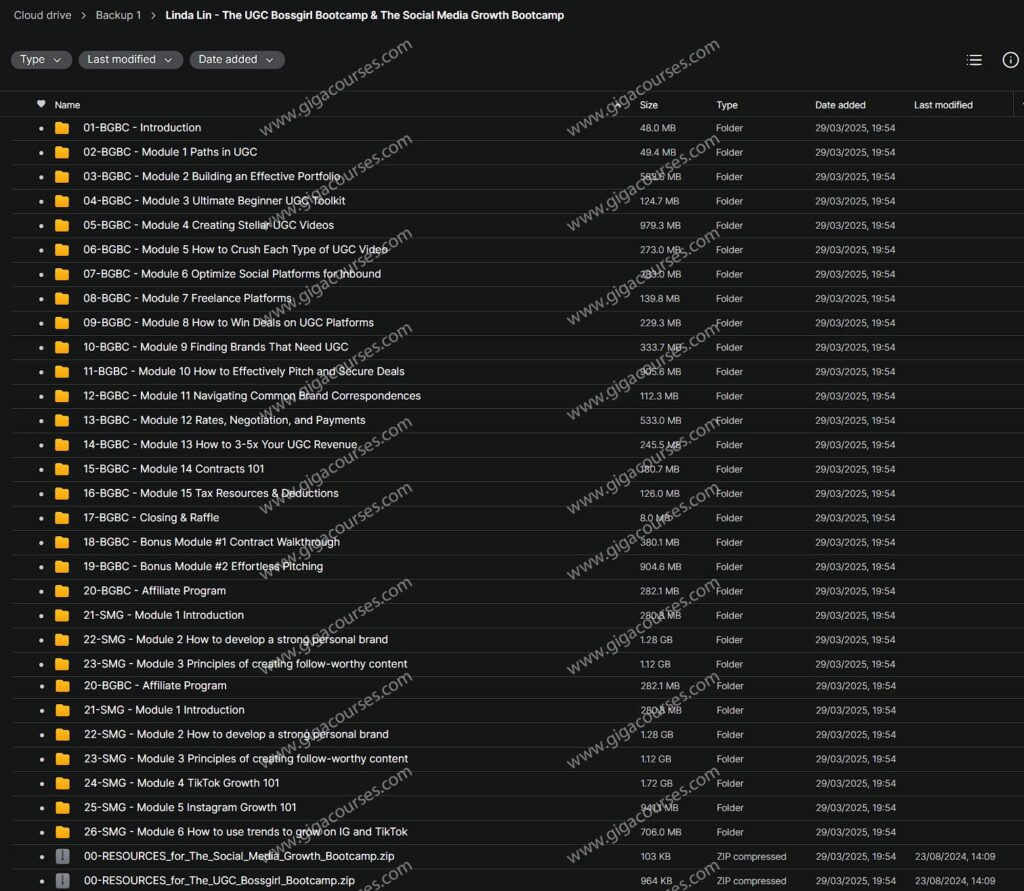This screenshot has width=1024, height=891.
Task: Open the info panel icon
Action: click(1010, 60)
